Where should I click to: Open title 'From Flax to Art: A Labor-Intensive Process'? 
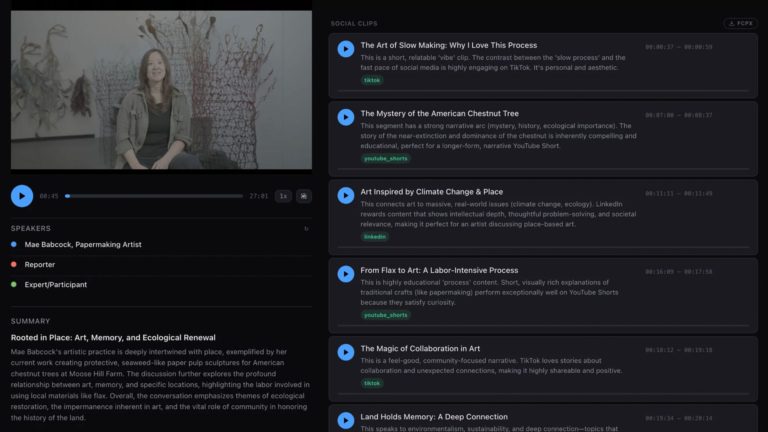pyautogui.click(x=439, y=270)
